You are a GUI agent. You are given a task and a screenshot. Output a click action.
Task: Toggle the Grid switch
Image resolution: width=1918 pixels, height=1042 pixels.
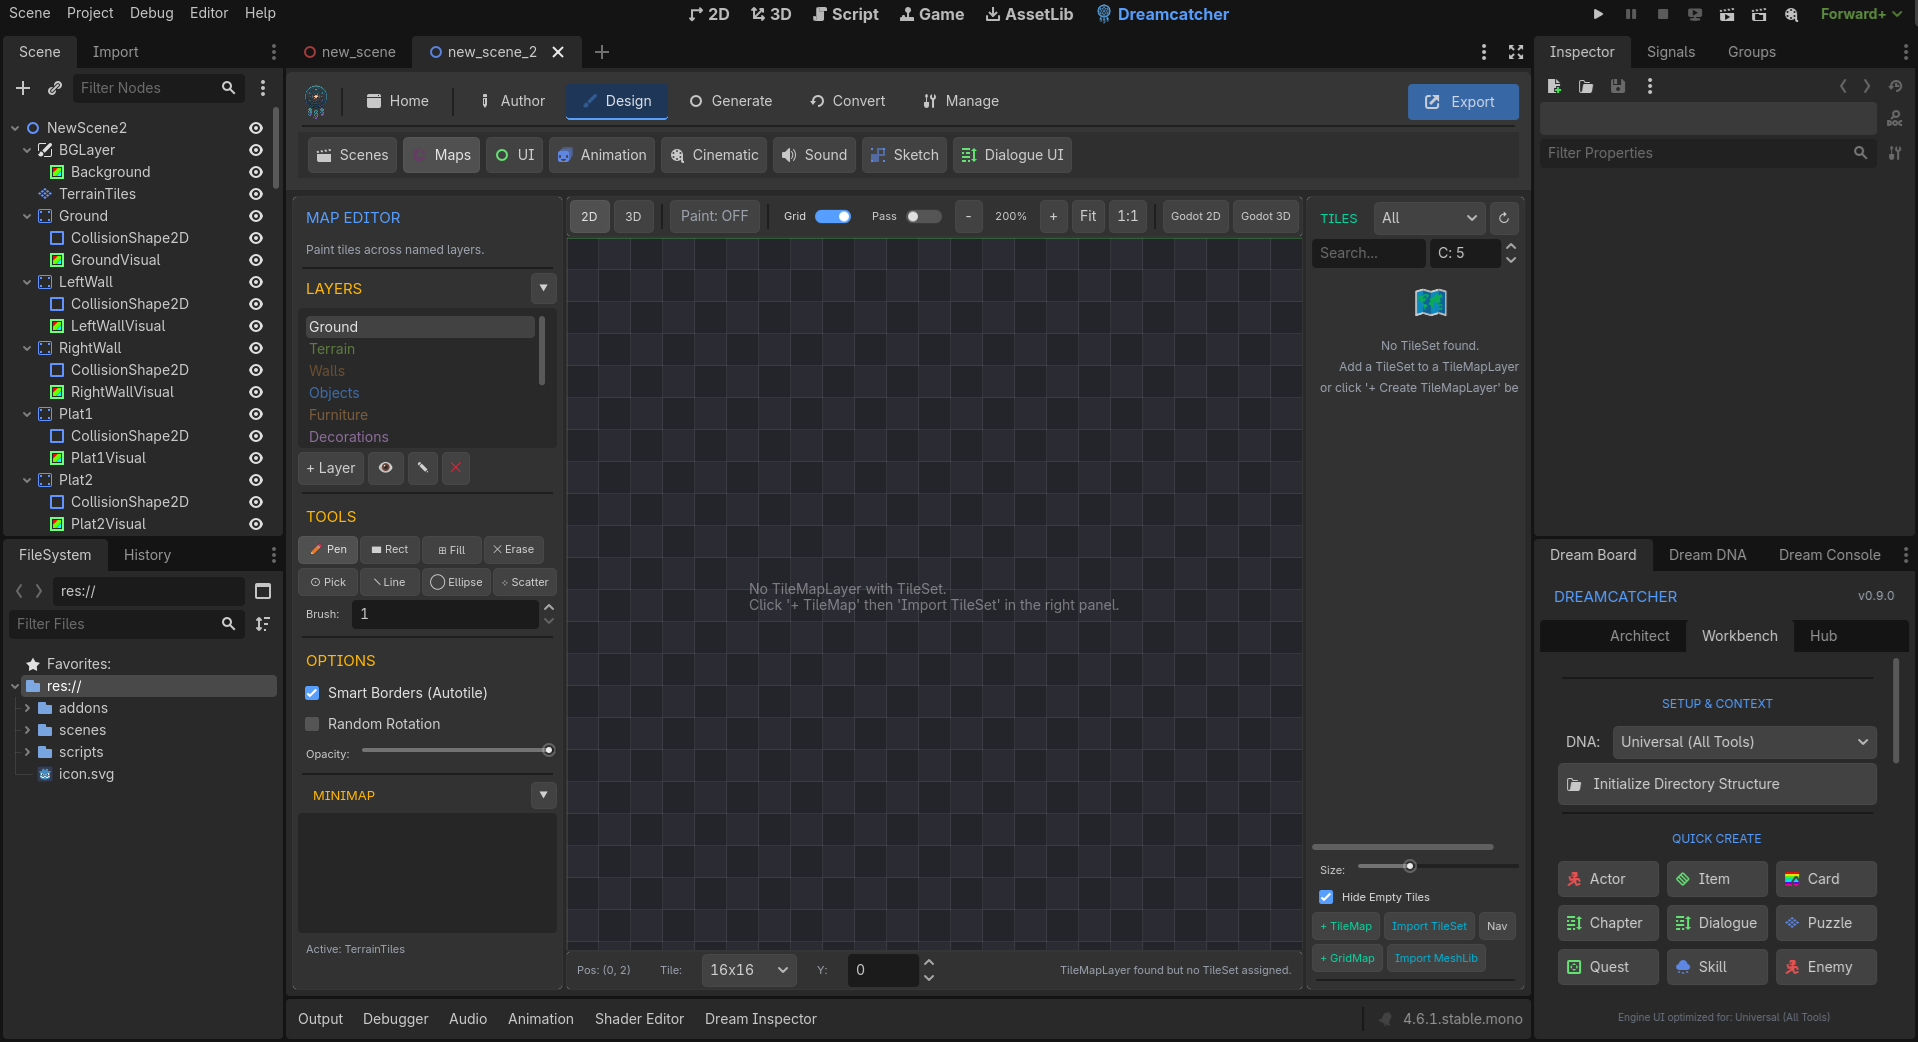[833, 216]
